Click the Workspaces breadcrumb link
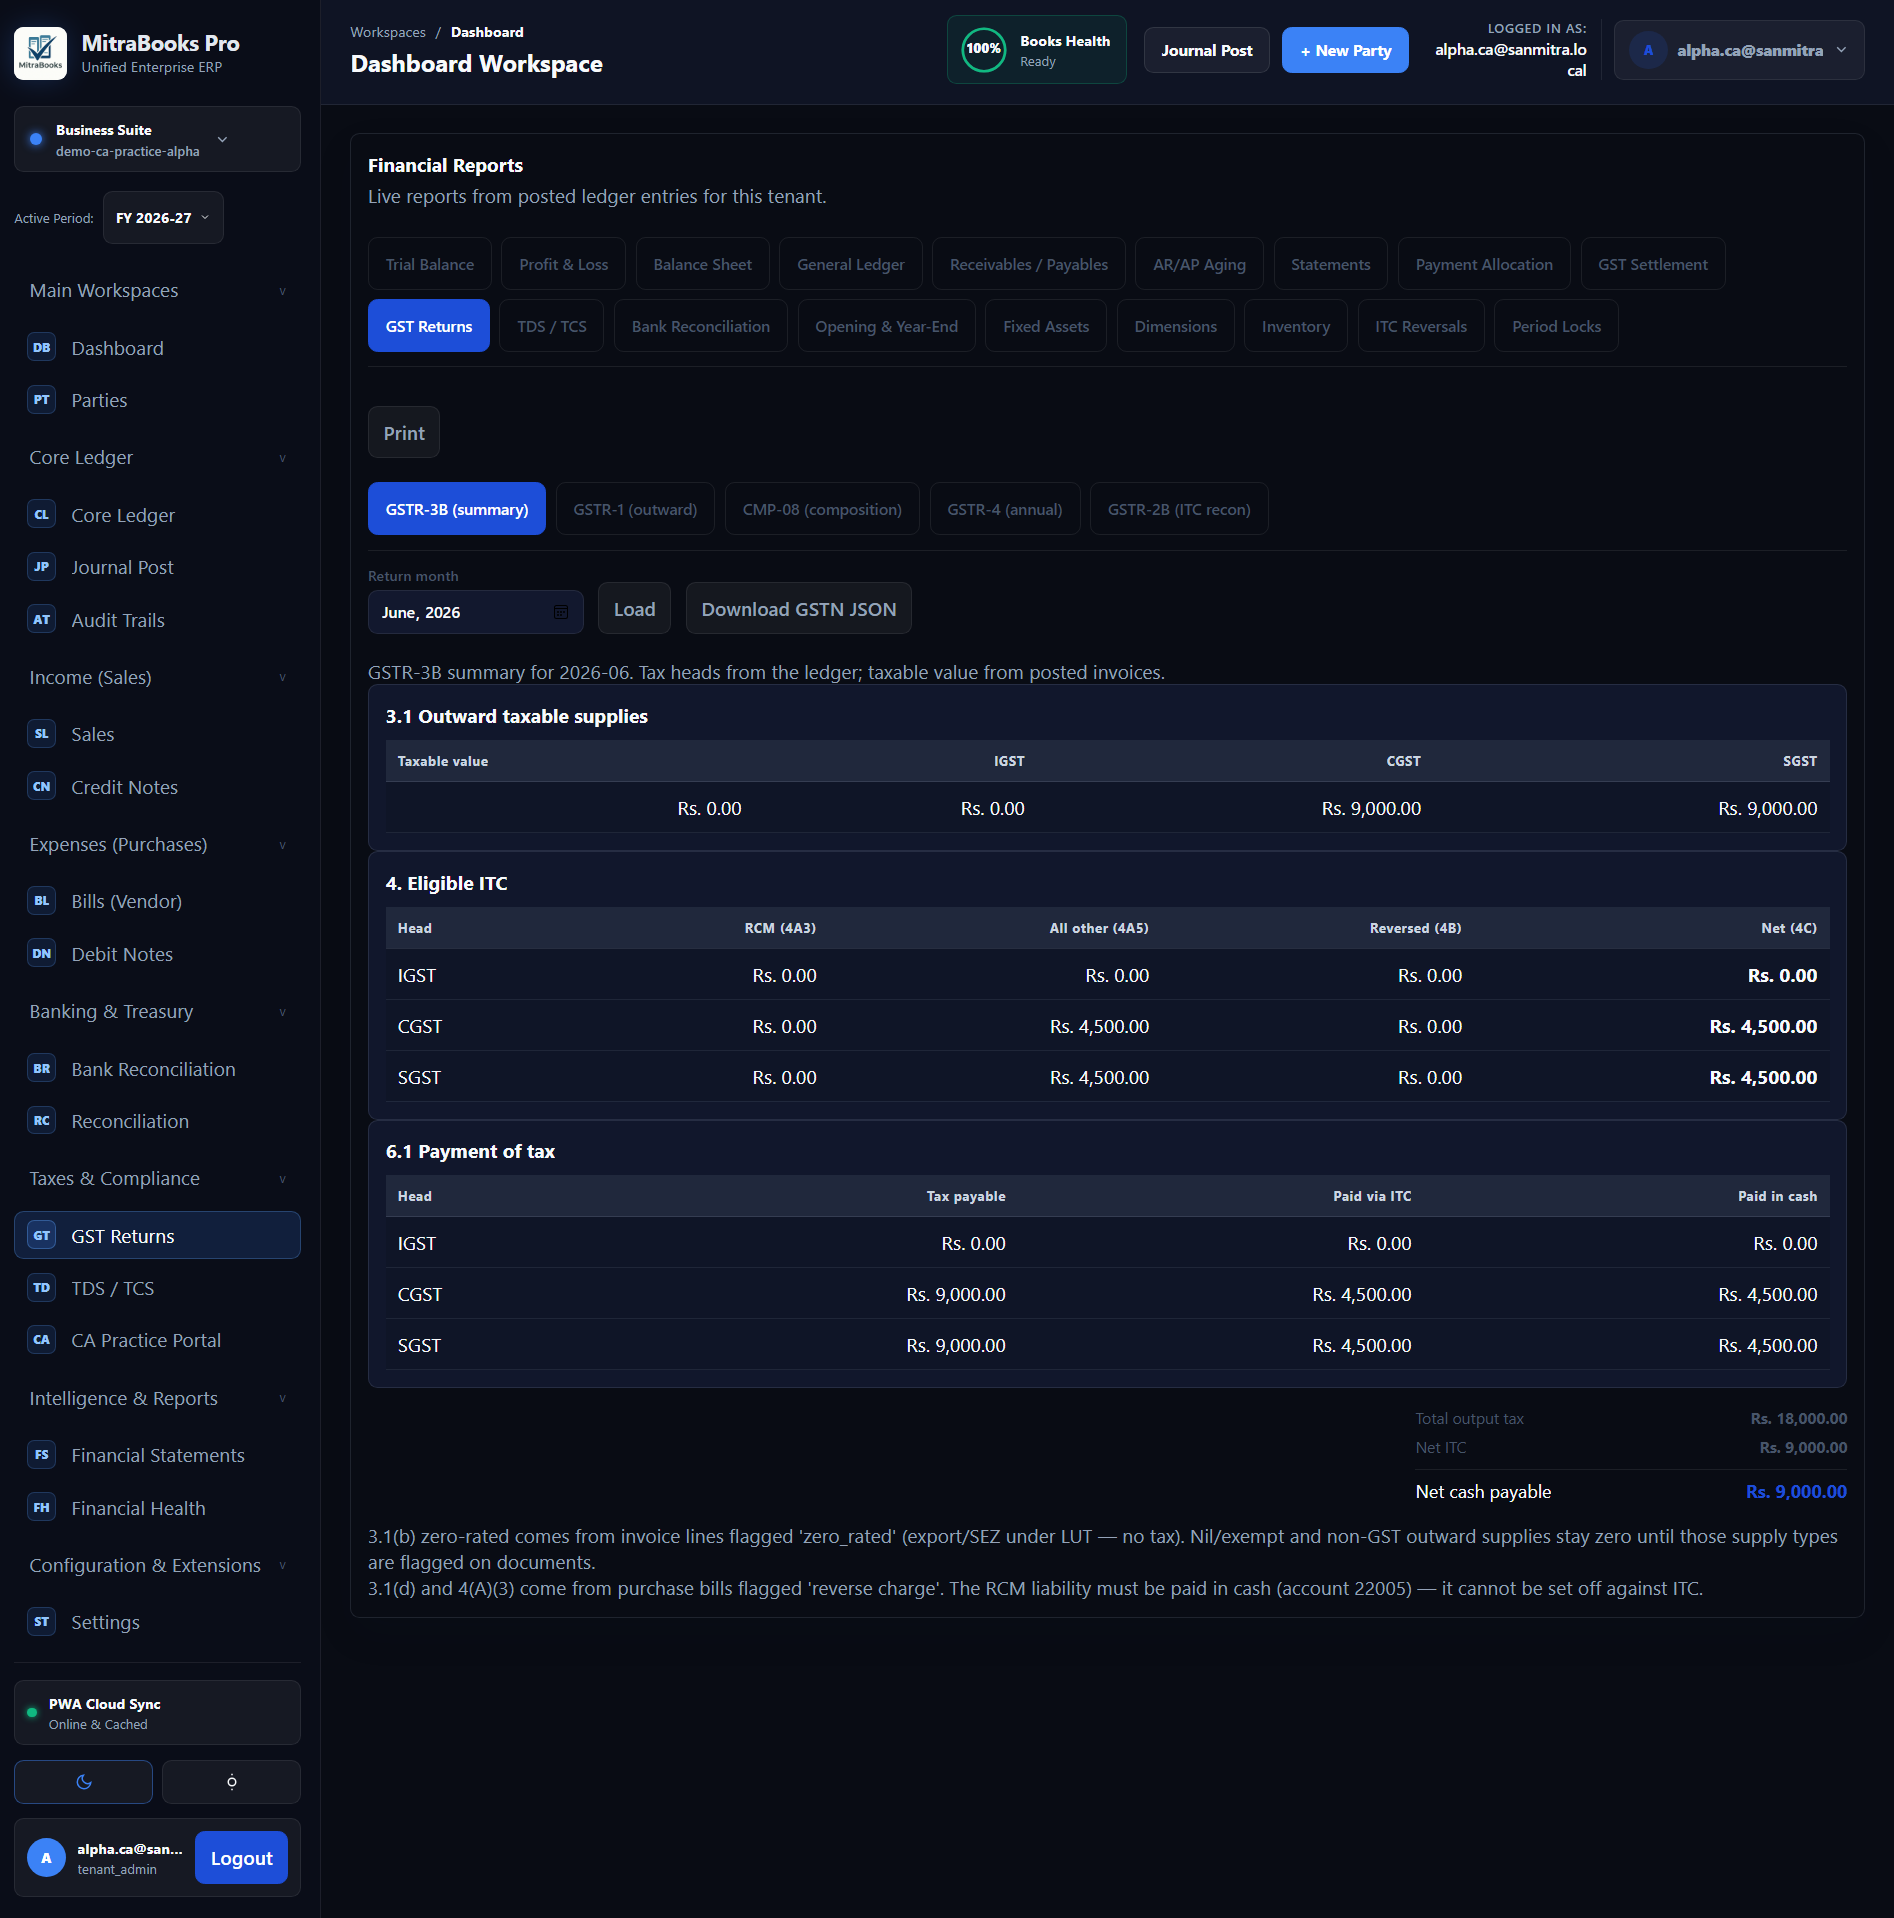1894x1918 pixels. pyautogui.click(x=388, y=32)
